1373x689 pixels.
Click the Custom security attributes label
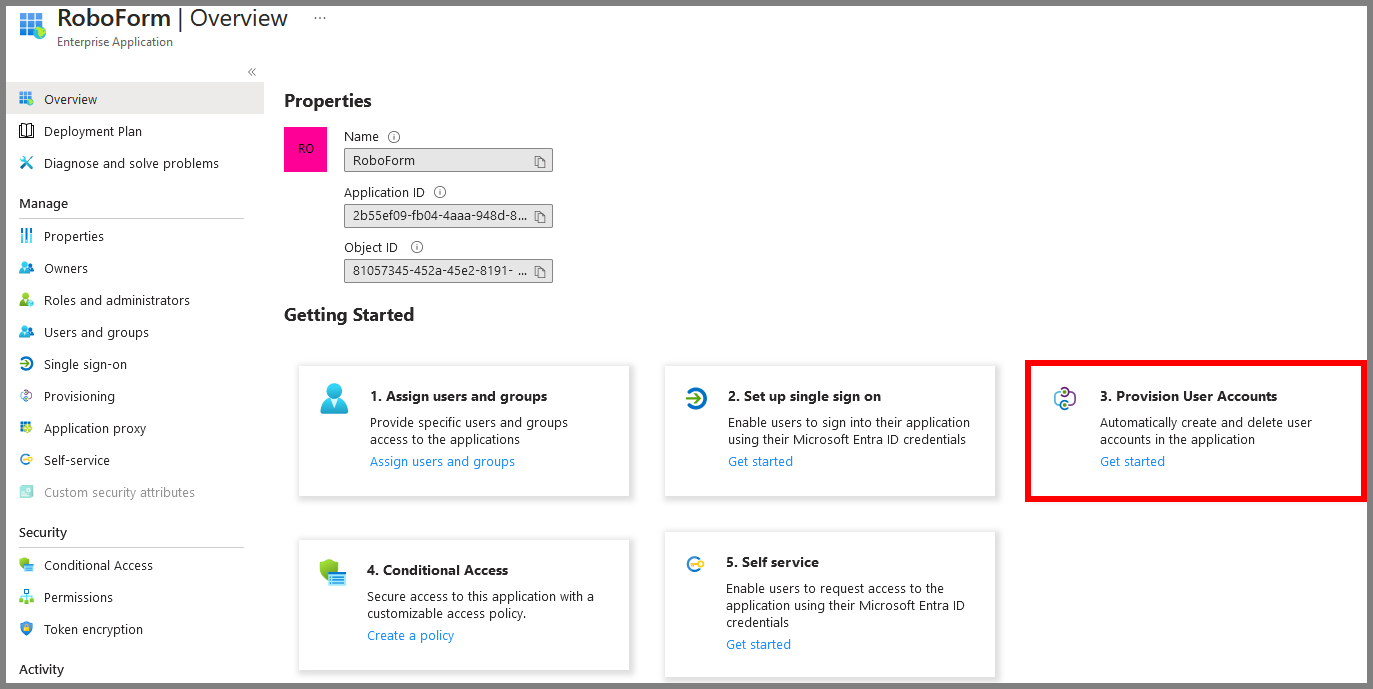click(119, 492)
